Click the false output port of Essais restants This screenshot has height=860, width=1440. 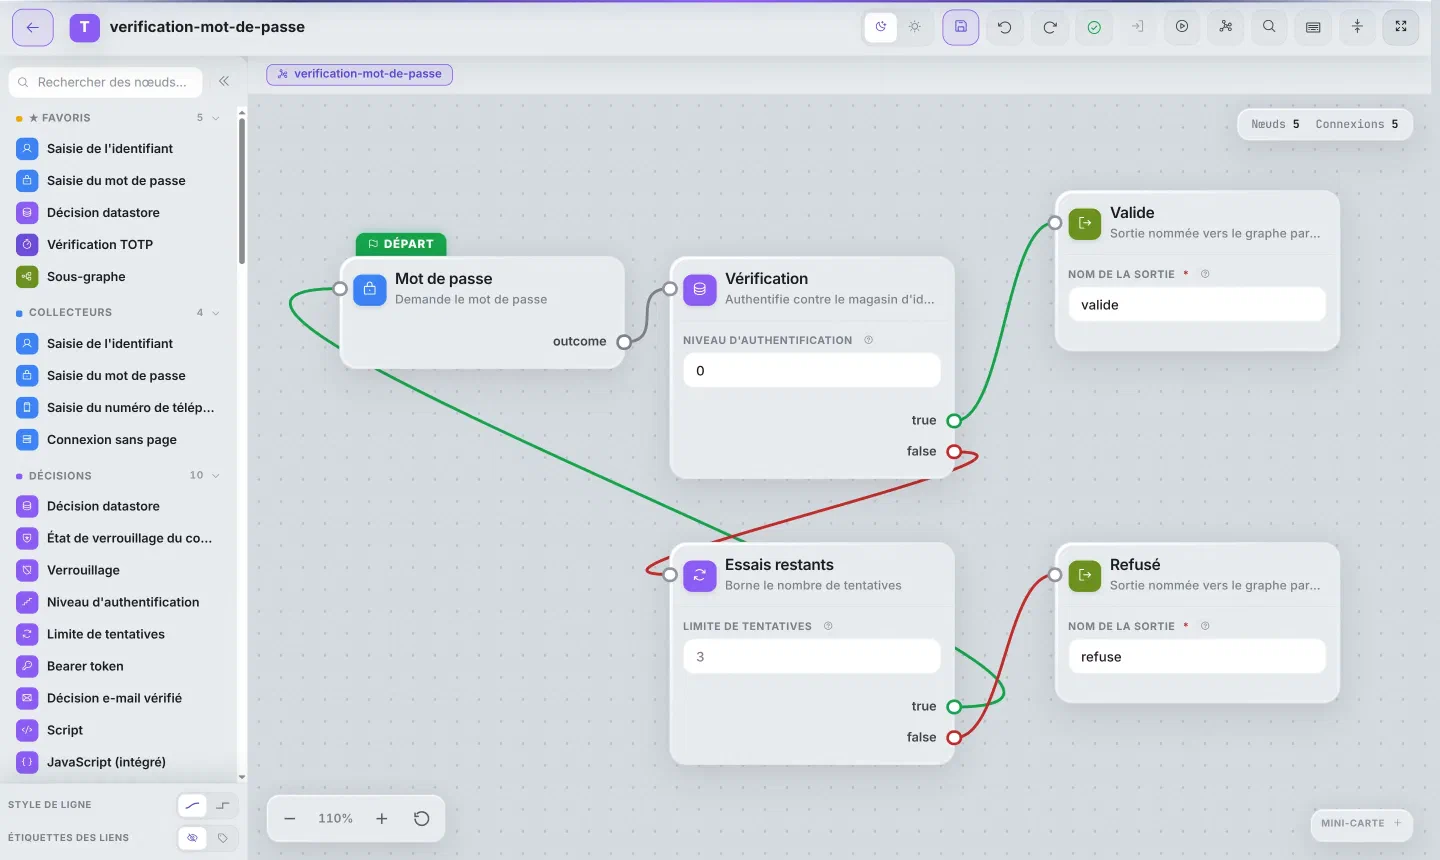click(954, 738)
